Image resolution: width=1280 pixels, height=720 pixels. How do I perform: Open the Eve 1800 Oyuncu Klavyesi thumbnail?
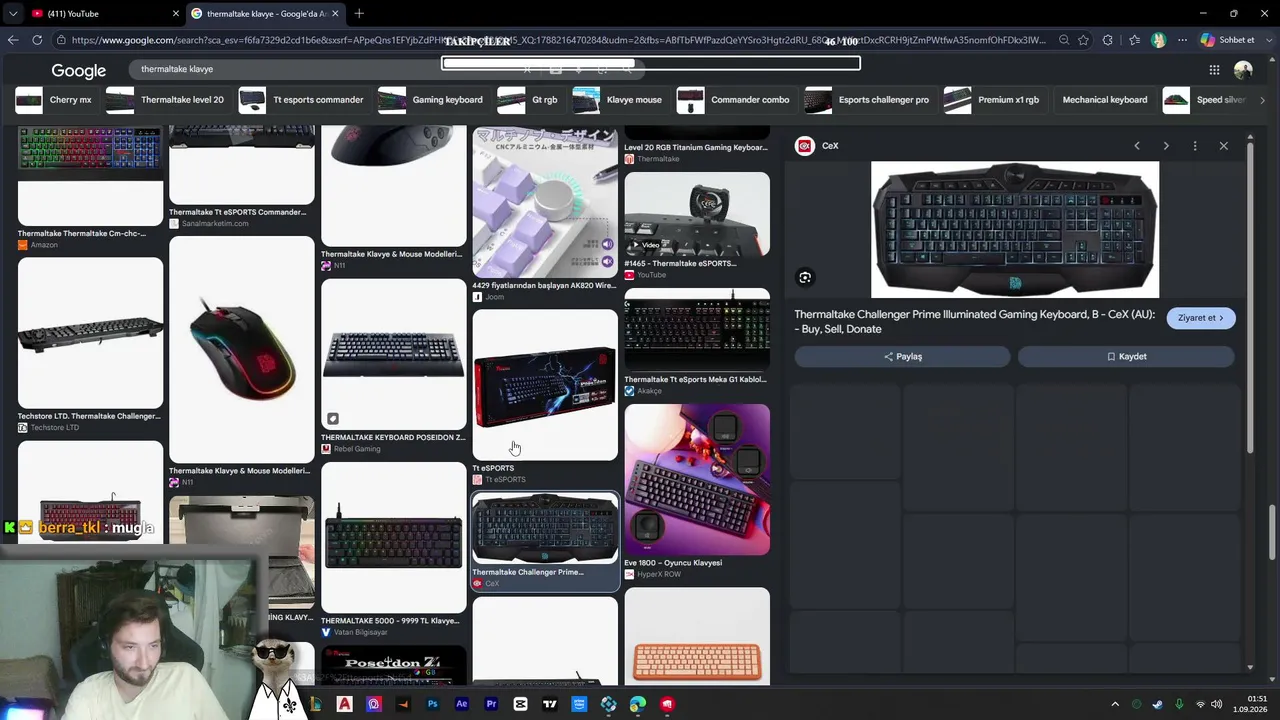[697, 480]
